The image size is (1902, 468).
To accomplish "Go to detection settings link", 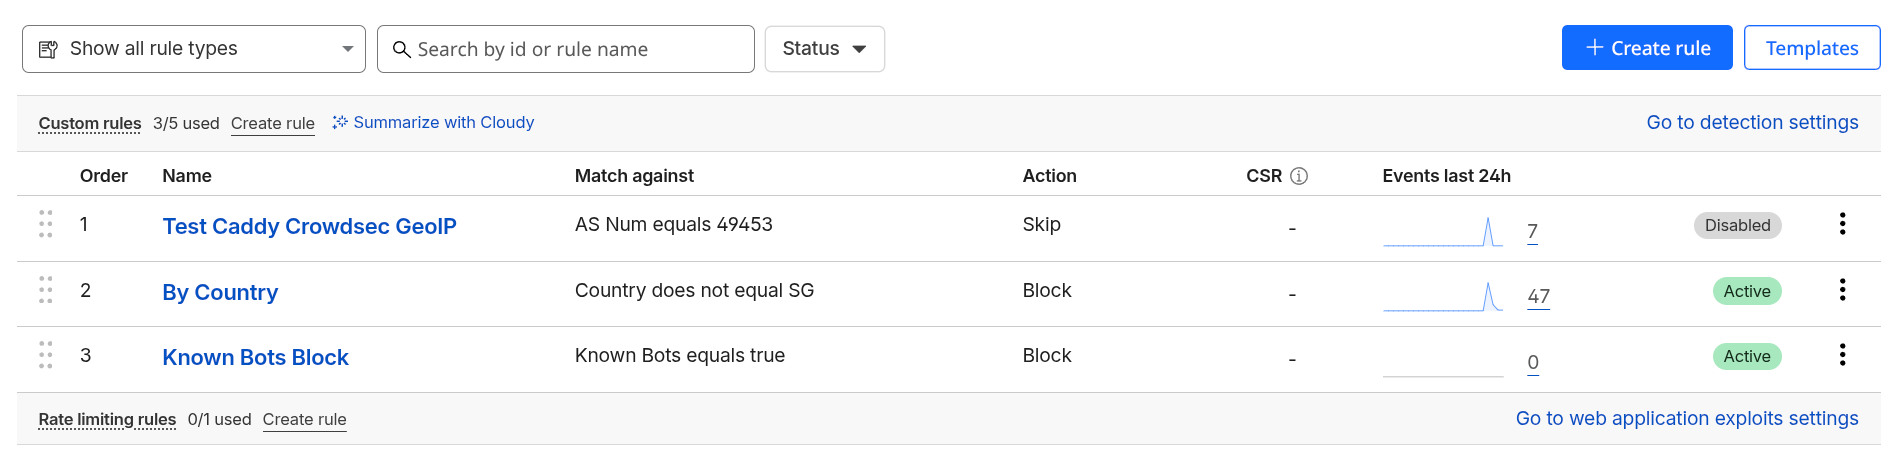I will (x=1752, y=122).
